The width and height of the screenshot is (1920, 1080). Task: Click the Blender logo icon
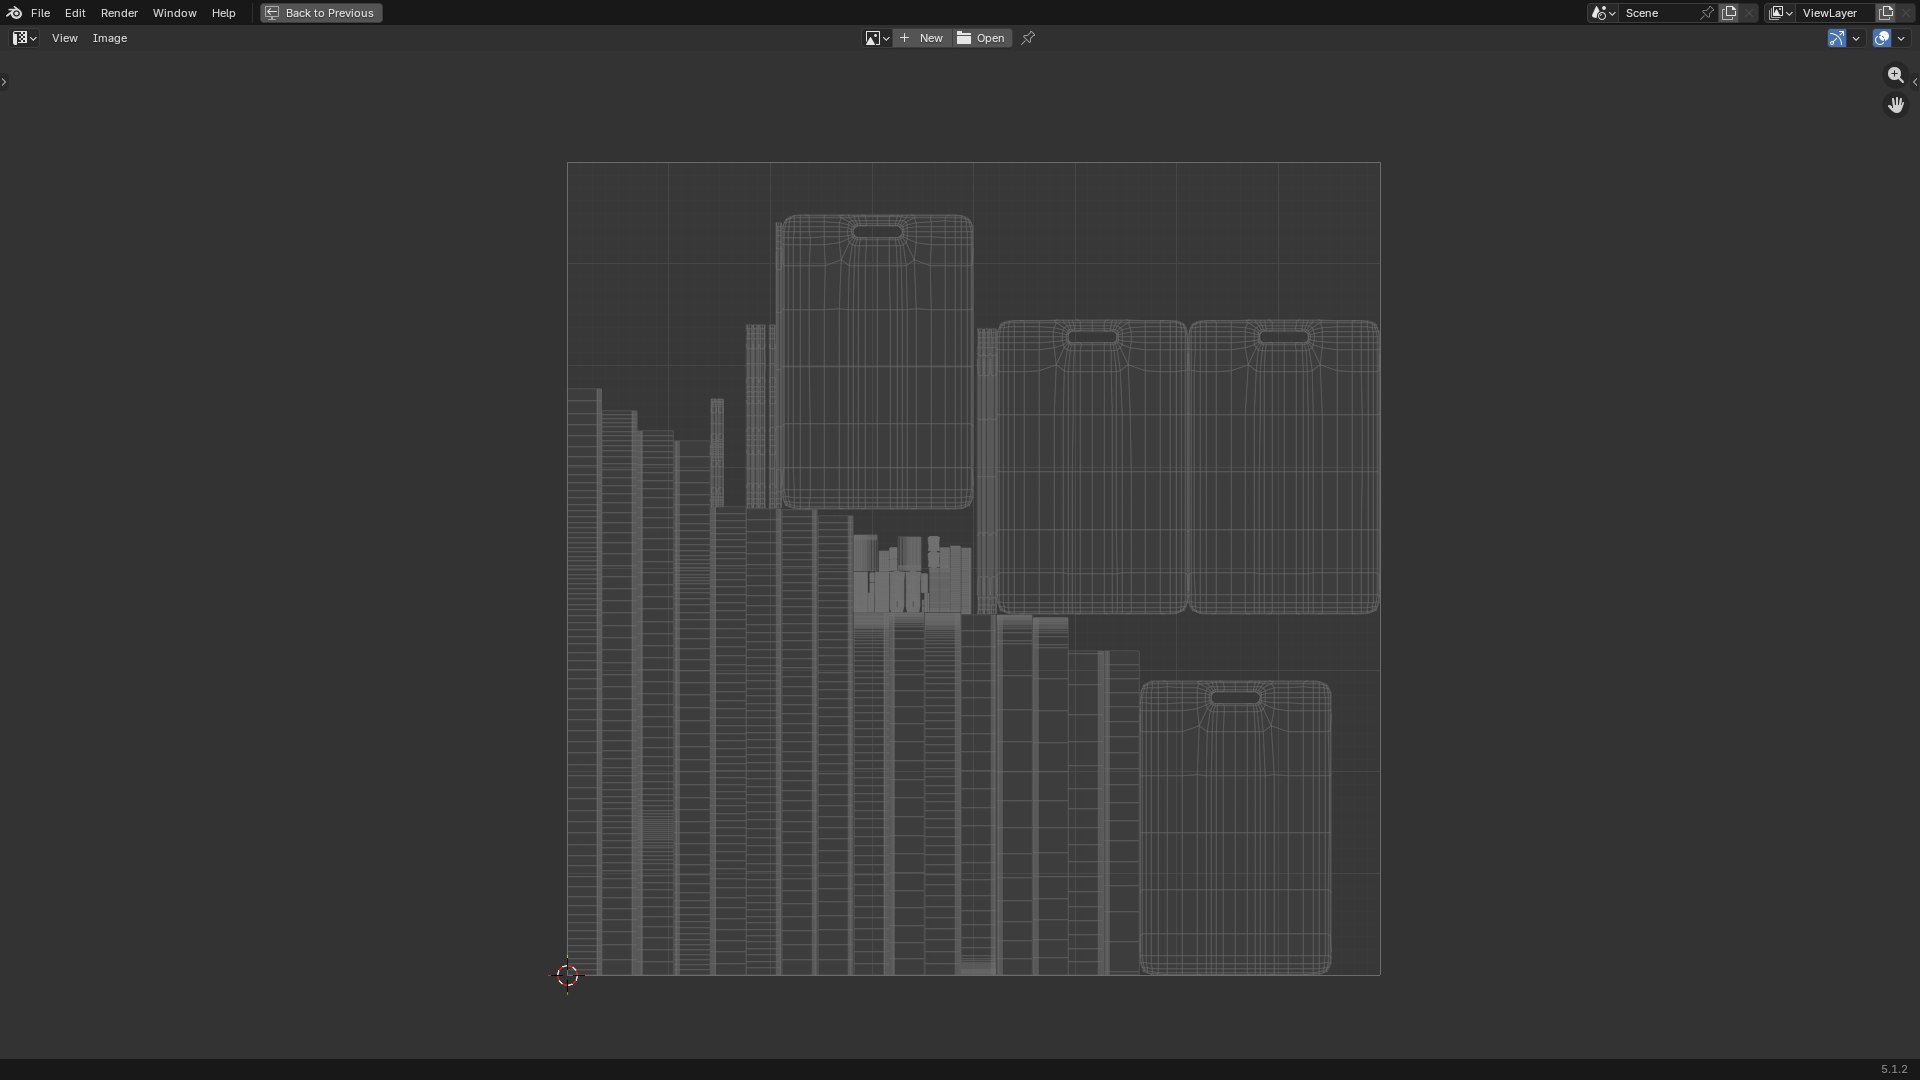[x=14, y=13]
